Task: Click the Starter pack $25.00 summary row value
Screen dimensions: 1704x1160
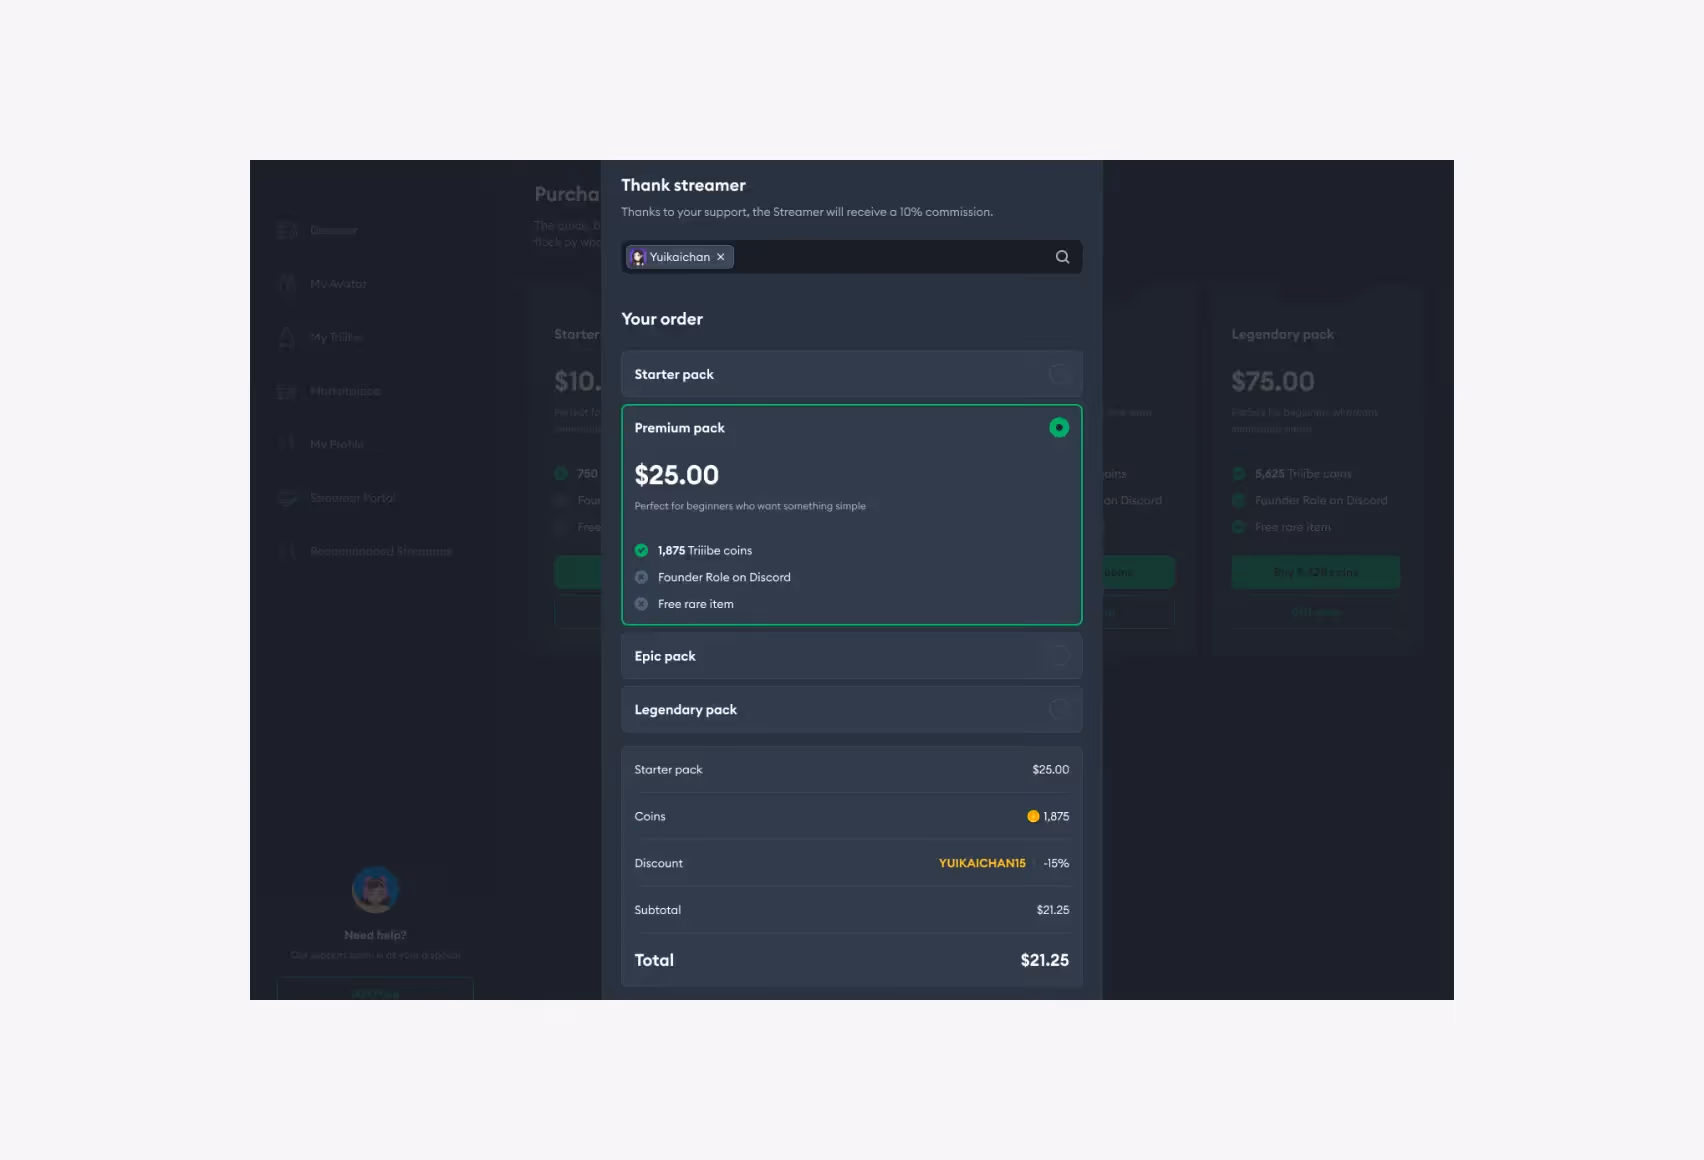Action: [1051, 770]
